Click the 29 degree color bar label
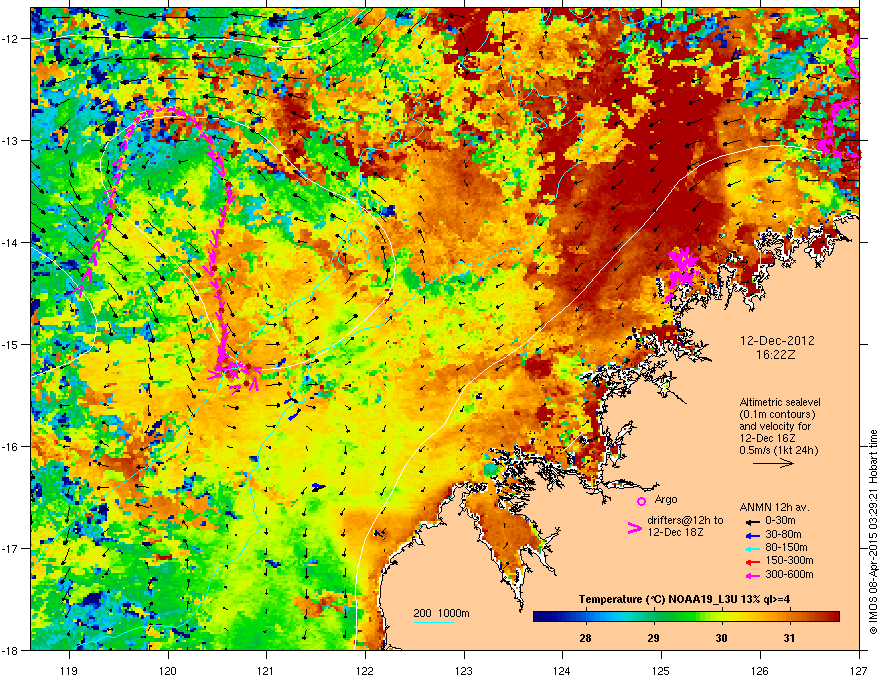Viewport: 880px width, 680px height. point(653,638)
